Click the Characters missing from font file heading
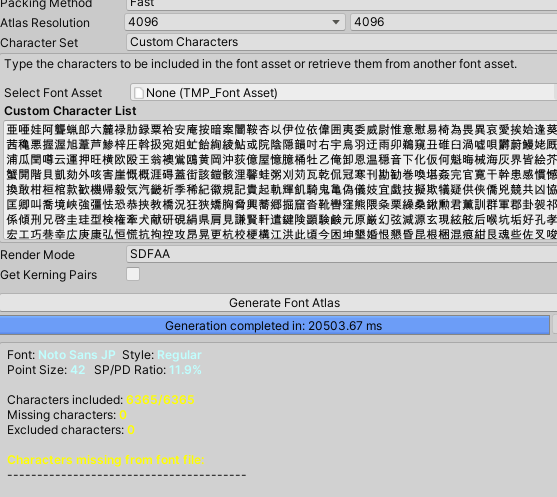Screen dimensions: 557x497 pyautogui.click(x=106, y=460)
